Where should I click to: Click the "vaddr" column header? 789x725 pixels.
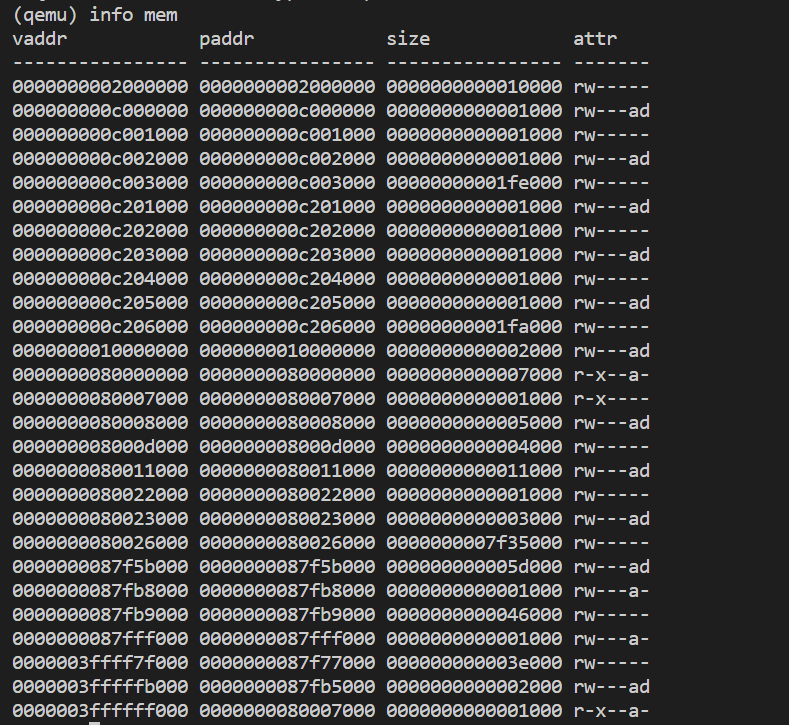[x=40, y=39]
